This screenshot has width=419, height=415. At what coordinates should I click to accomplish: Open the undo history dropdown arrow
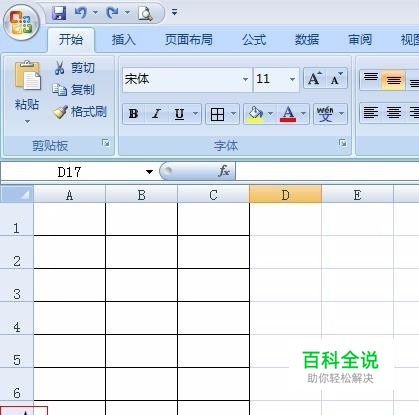point(95,13)
